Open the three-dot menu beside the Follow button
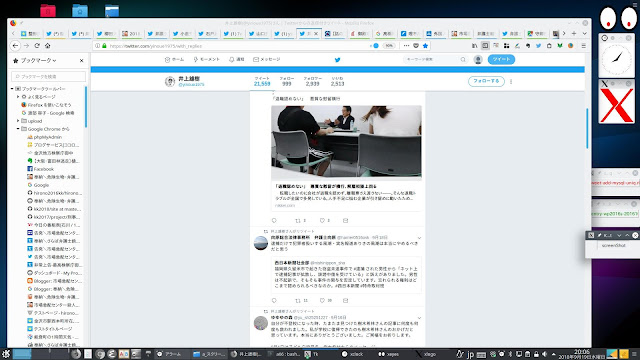640x360 pixels. point(511,81)
